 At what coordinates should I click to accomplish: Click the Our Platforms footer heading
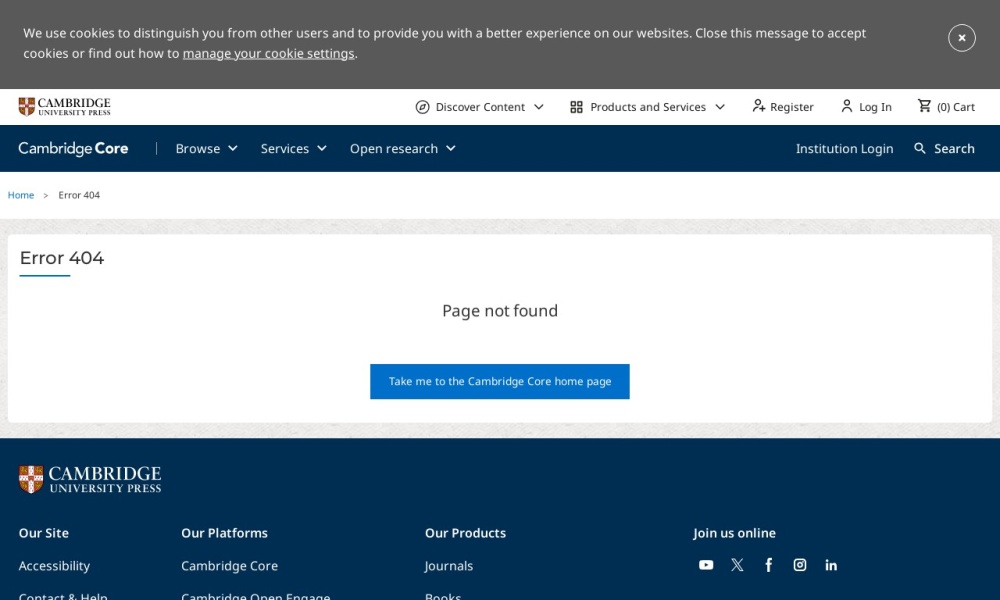(x=224, y=533)
